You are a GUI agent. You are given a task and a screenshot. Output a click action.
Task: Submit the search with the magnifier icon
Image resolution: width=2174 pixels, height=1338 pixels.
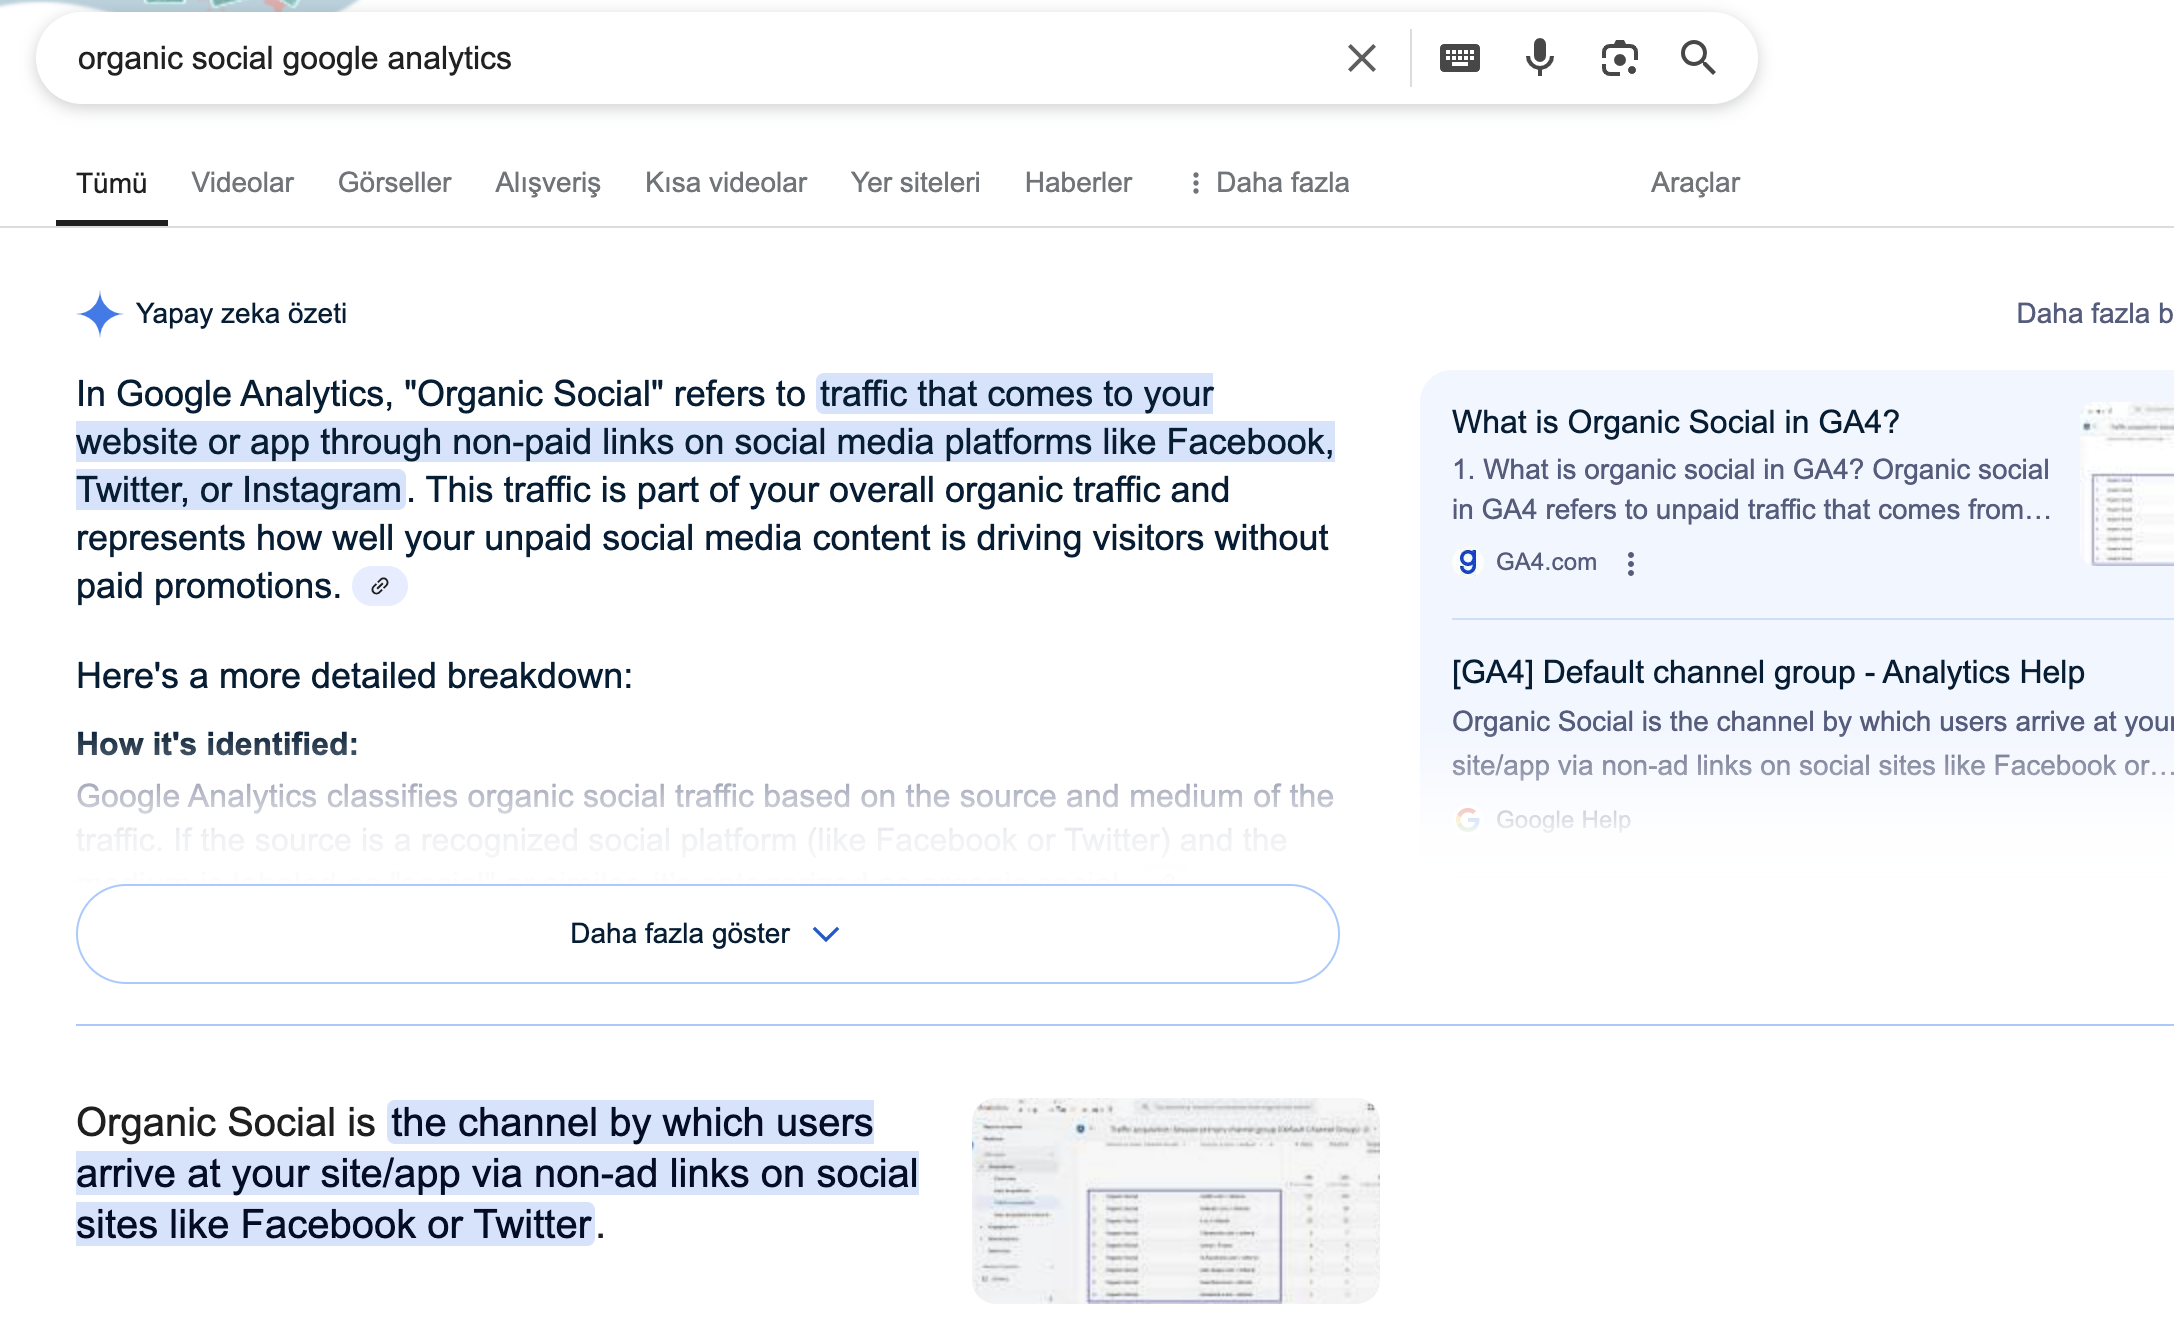(1697, 58)
